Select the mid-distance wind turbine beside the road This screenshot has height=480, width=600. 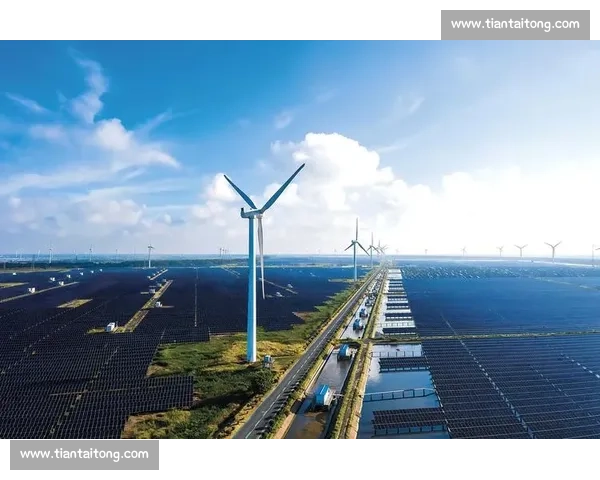point(355,250)
